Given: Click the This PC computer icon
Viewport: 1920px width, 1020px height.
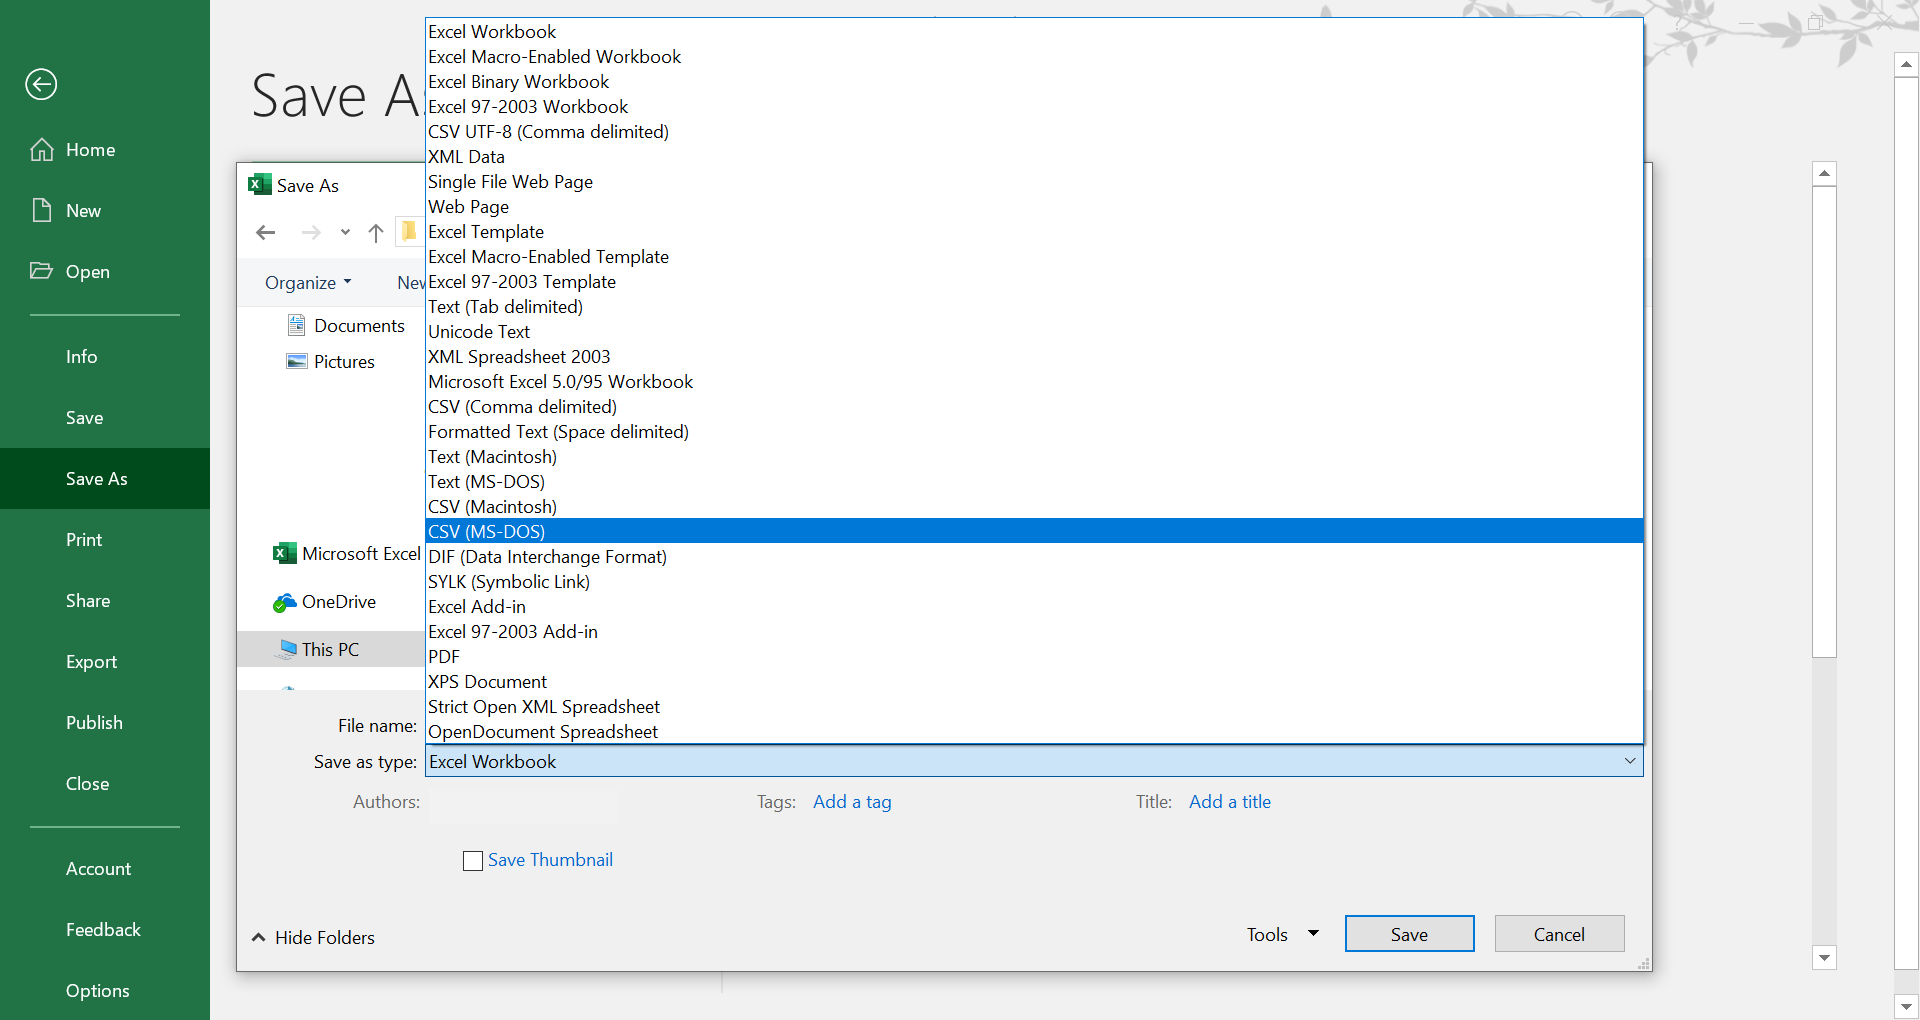Looking at the screenshot, I should tap(288, 648).
